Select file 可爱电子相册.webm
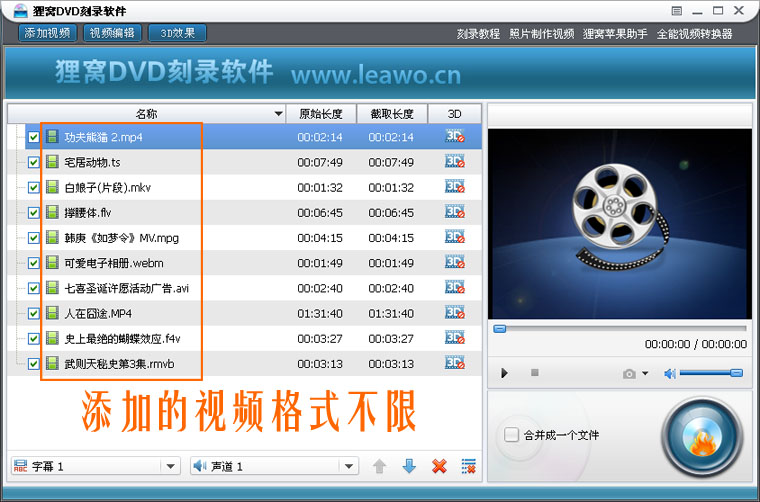Viewport: 760px width, 502px height. [x=114, y=263]
